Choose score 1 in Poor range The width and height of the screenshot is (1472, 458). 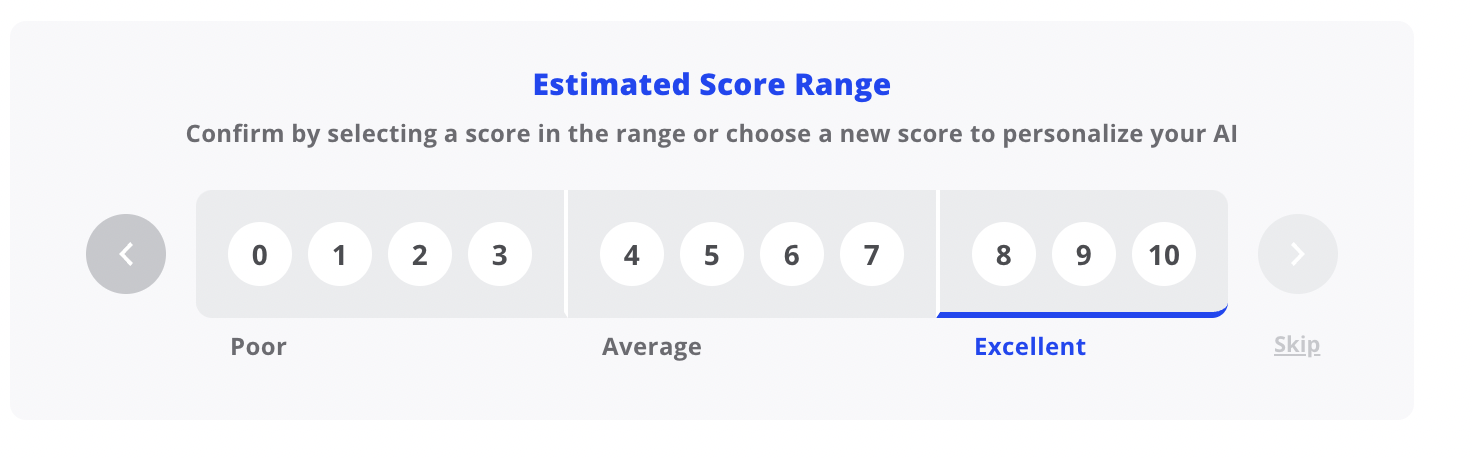point(340,255)
